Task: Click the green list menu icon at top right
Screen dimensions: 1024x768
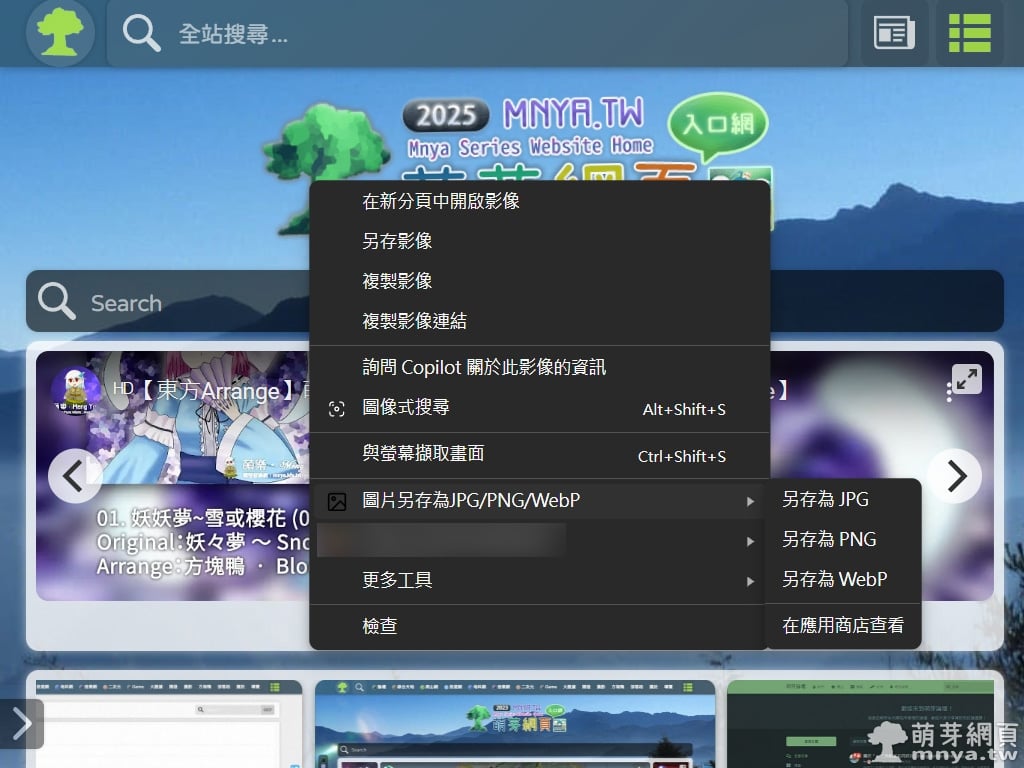Action: (969, 31)
